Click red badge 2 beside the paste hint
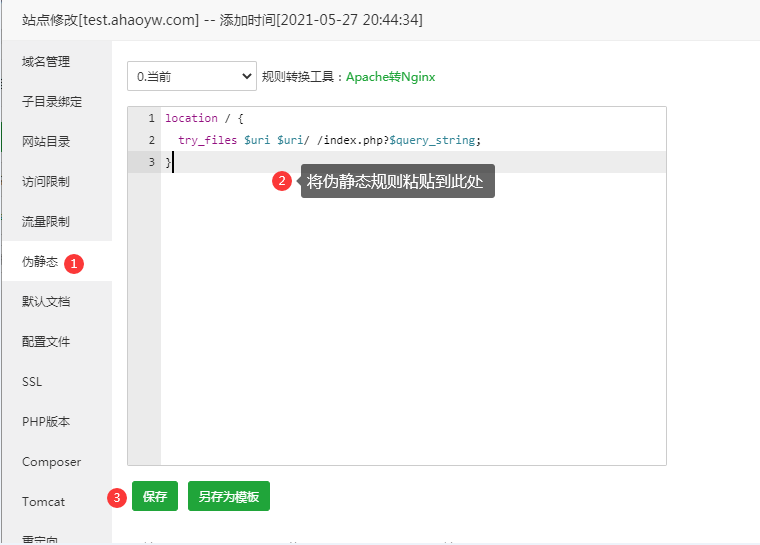The height and width of the screenshot is (545, 760). (282, 181)
